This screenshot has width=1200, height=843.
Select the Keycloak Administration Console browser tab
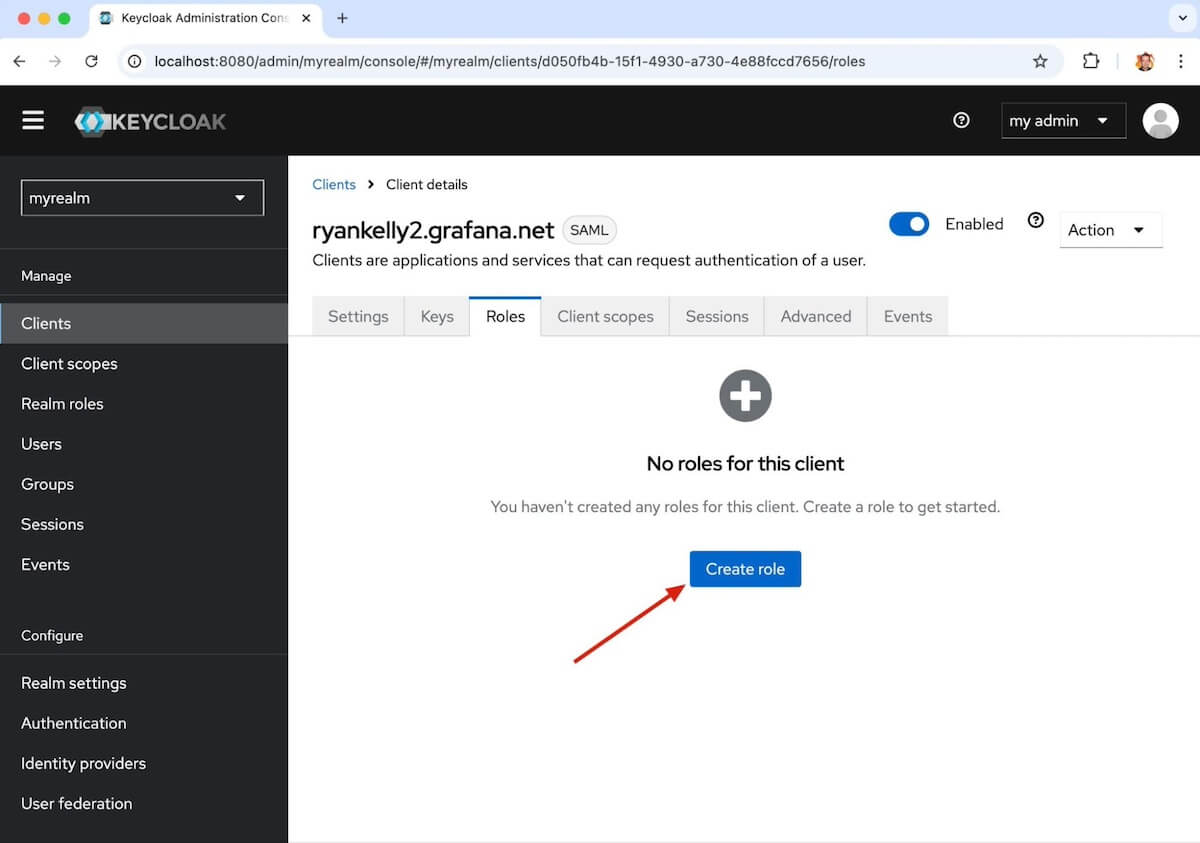click(205, 18)
